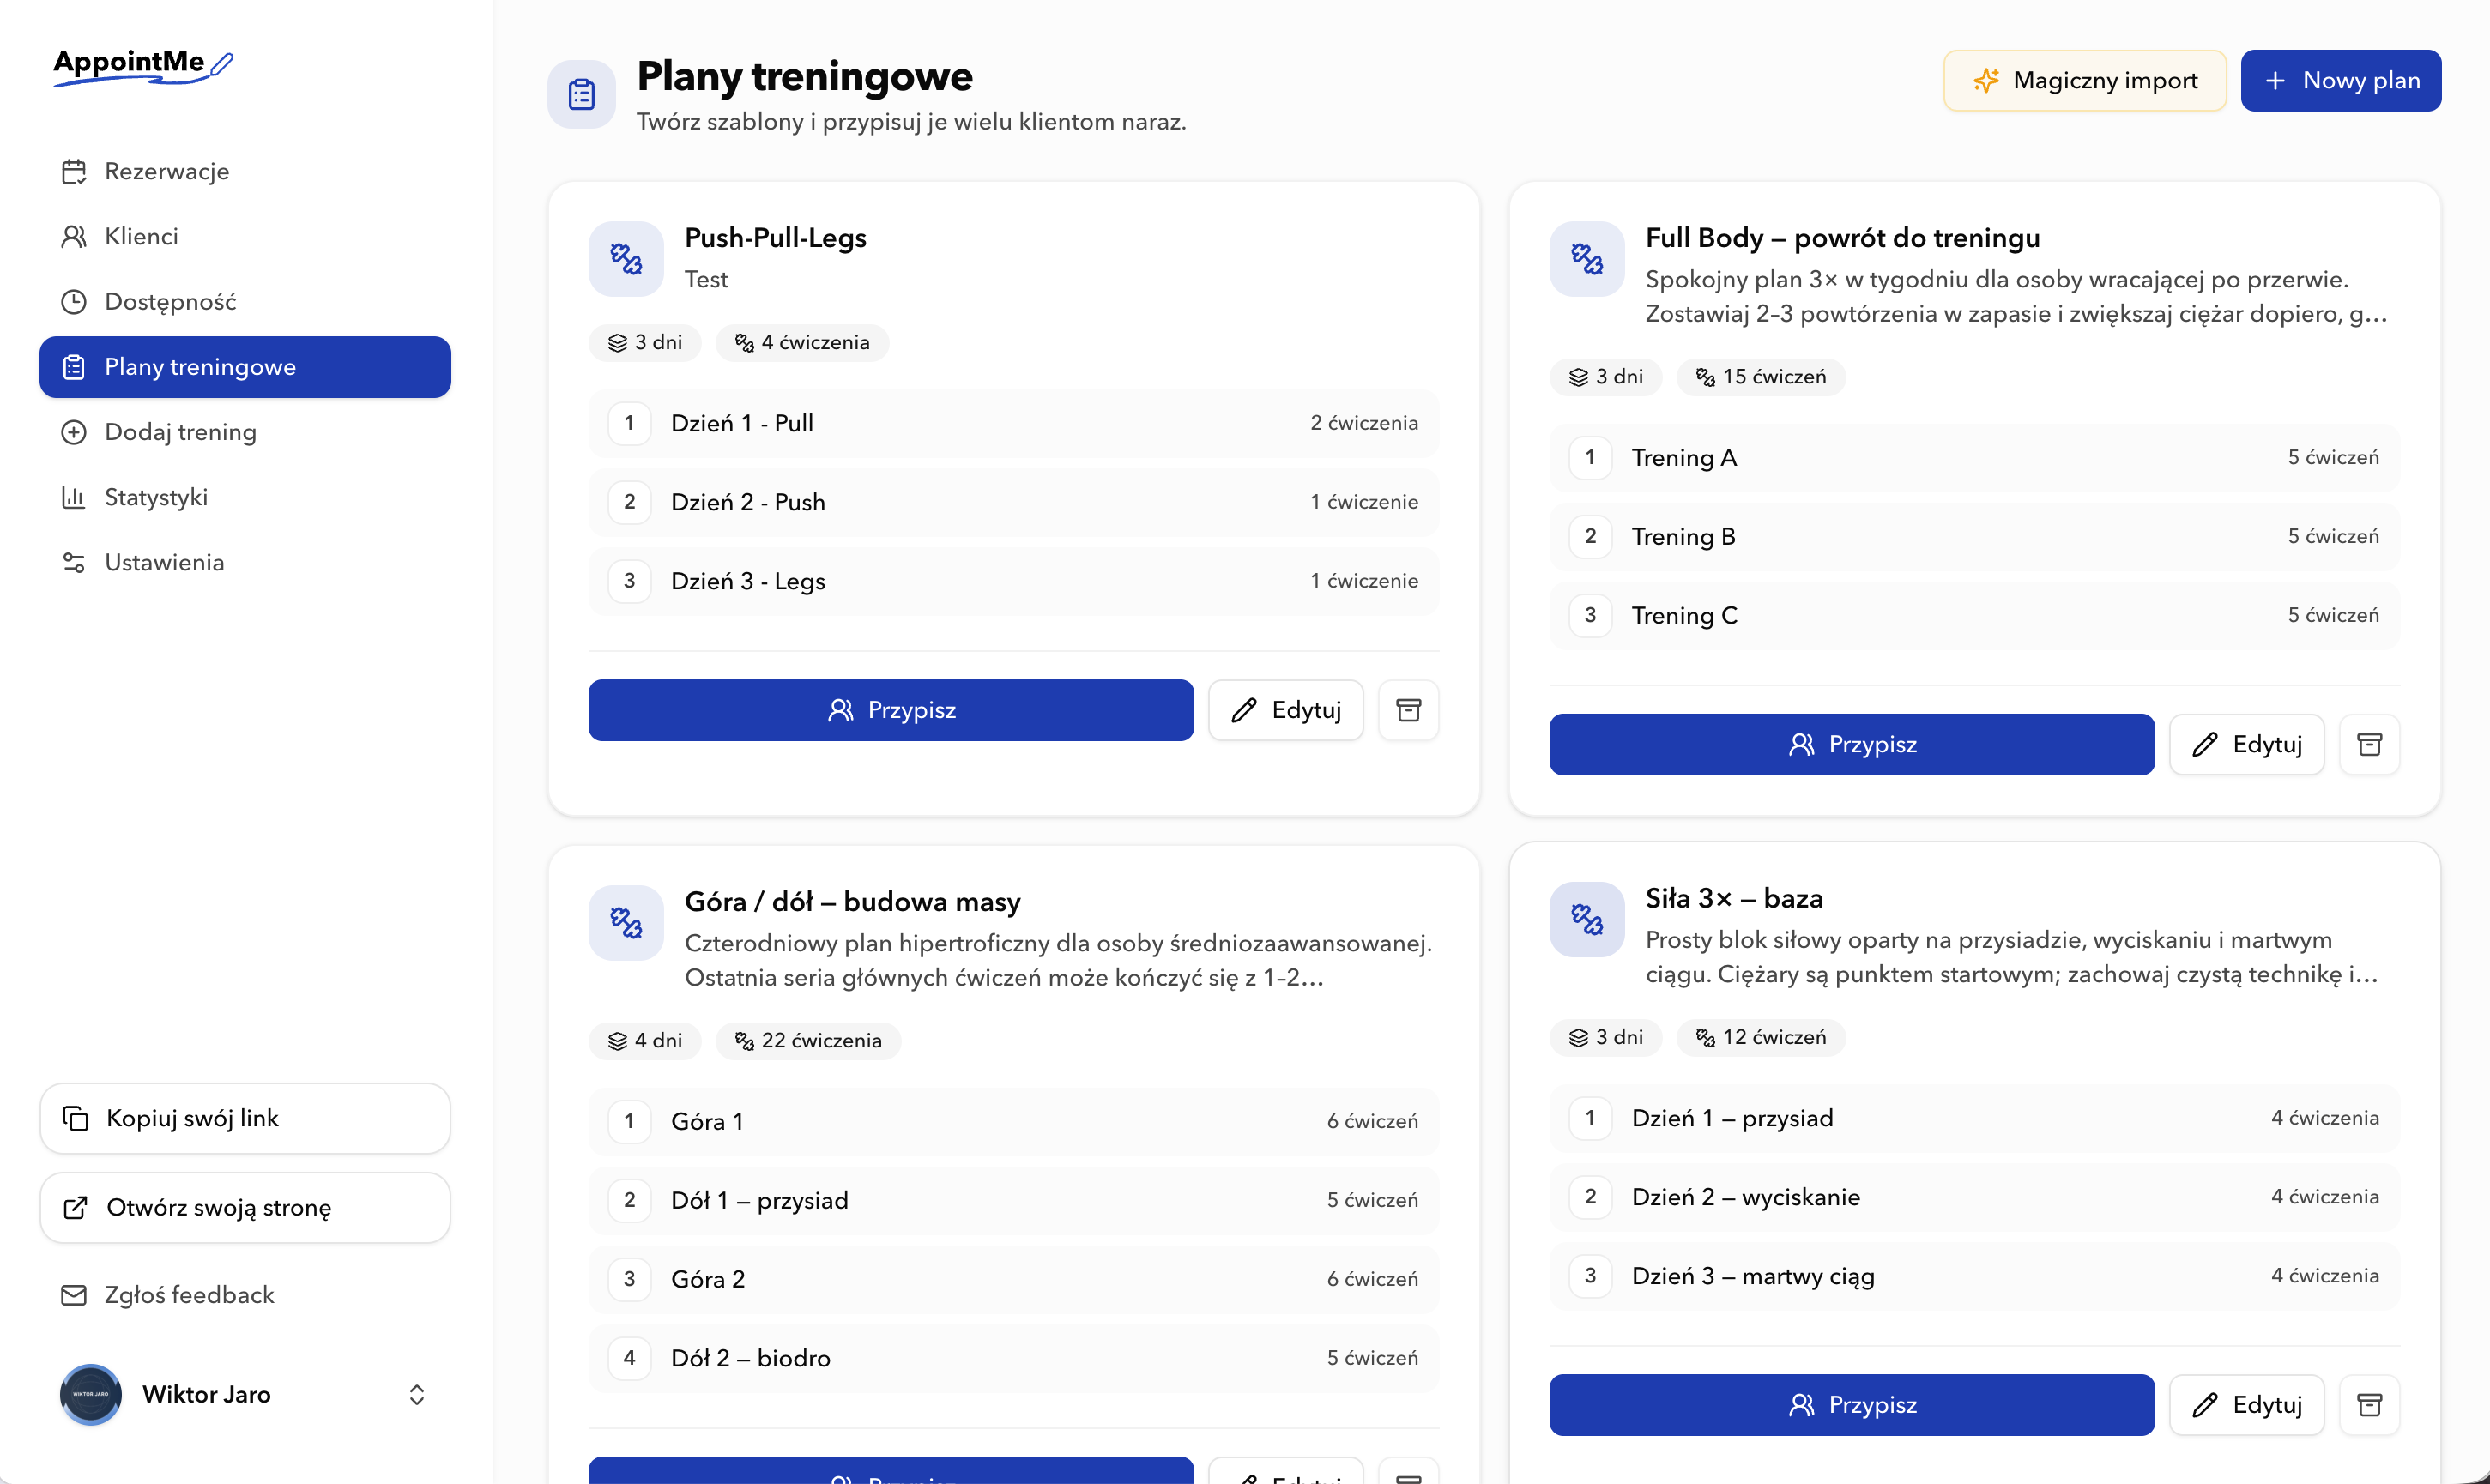Screen dimensions: 2490x1484
Task: Launch the Magiczny import button
Action: tap(2084, 80)
